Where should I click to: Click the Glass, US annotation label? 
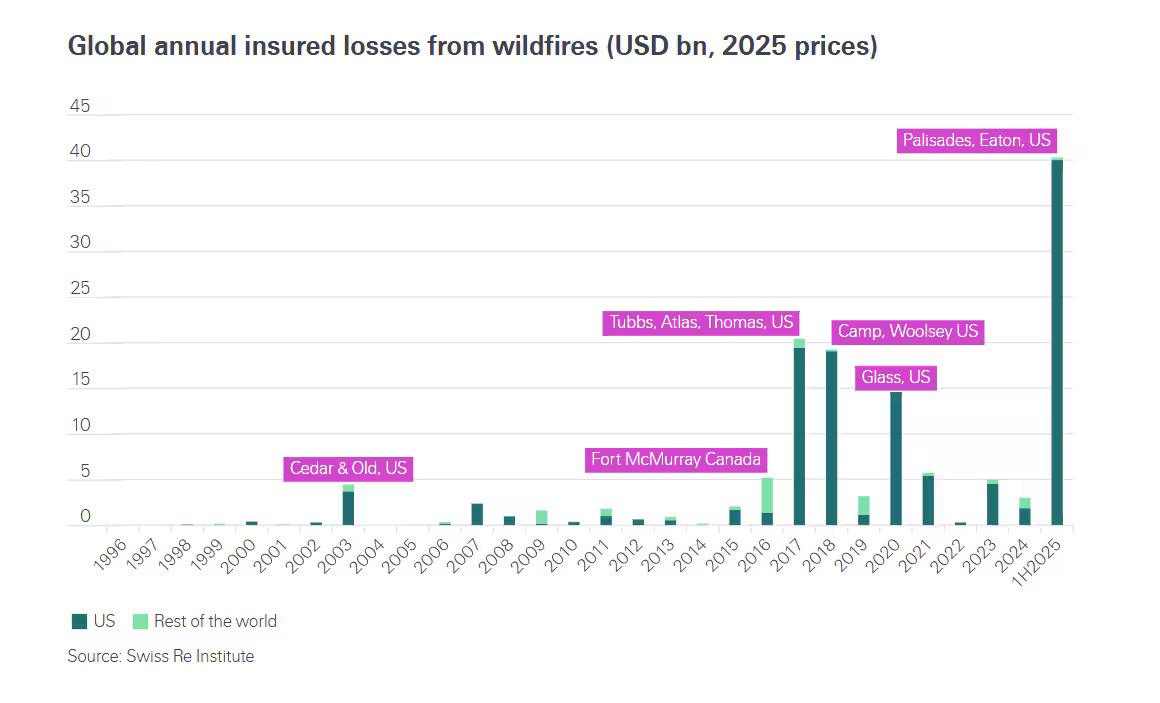click(896, 377)
